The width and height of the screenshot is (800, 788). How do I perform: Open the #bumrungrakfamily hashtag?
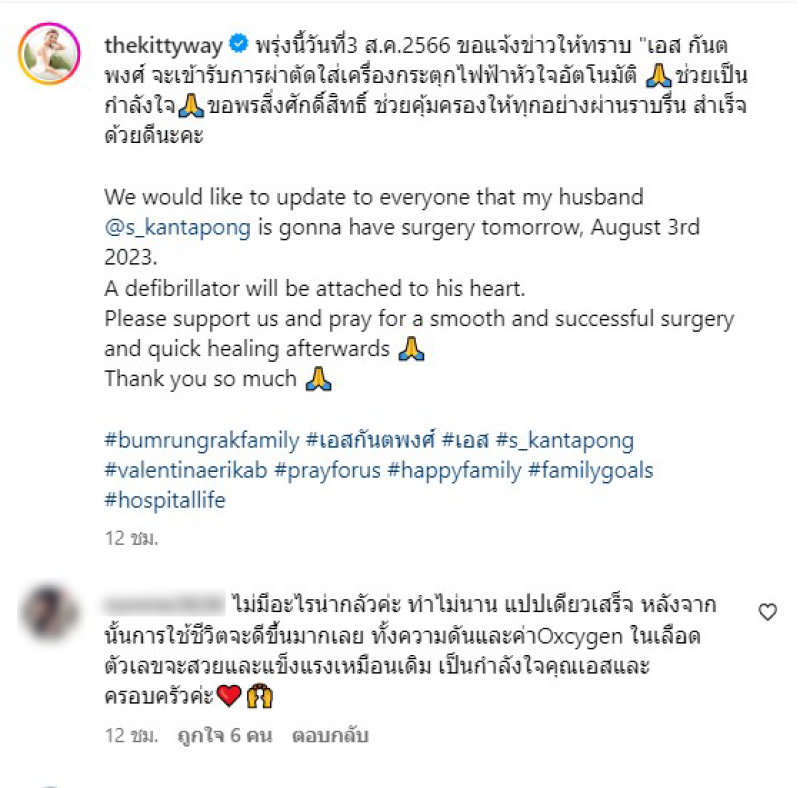click(x=202, y=440)
